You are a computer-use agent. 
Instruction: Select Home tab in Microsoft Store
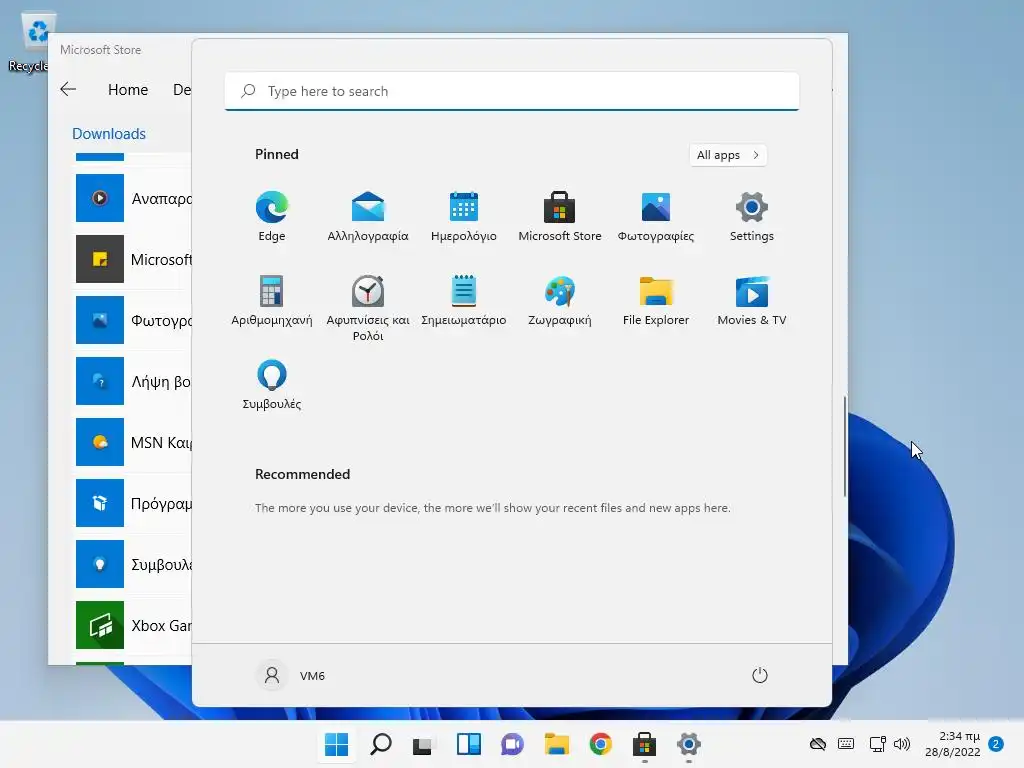click(x=128, y=89)
